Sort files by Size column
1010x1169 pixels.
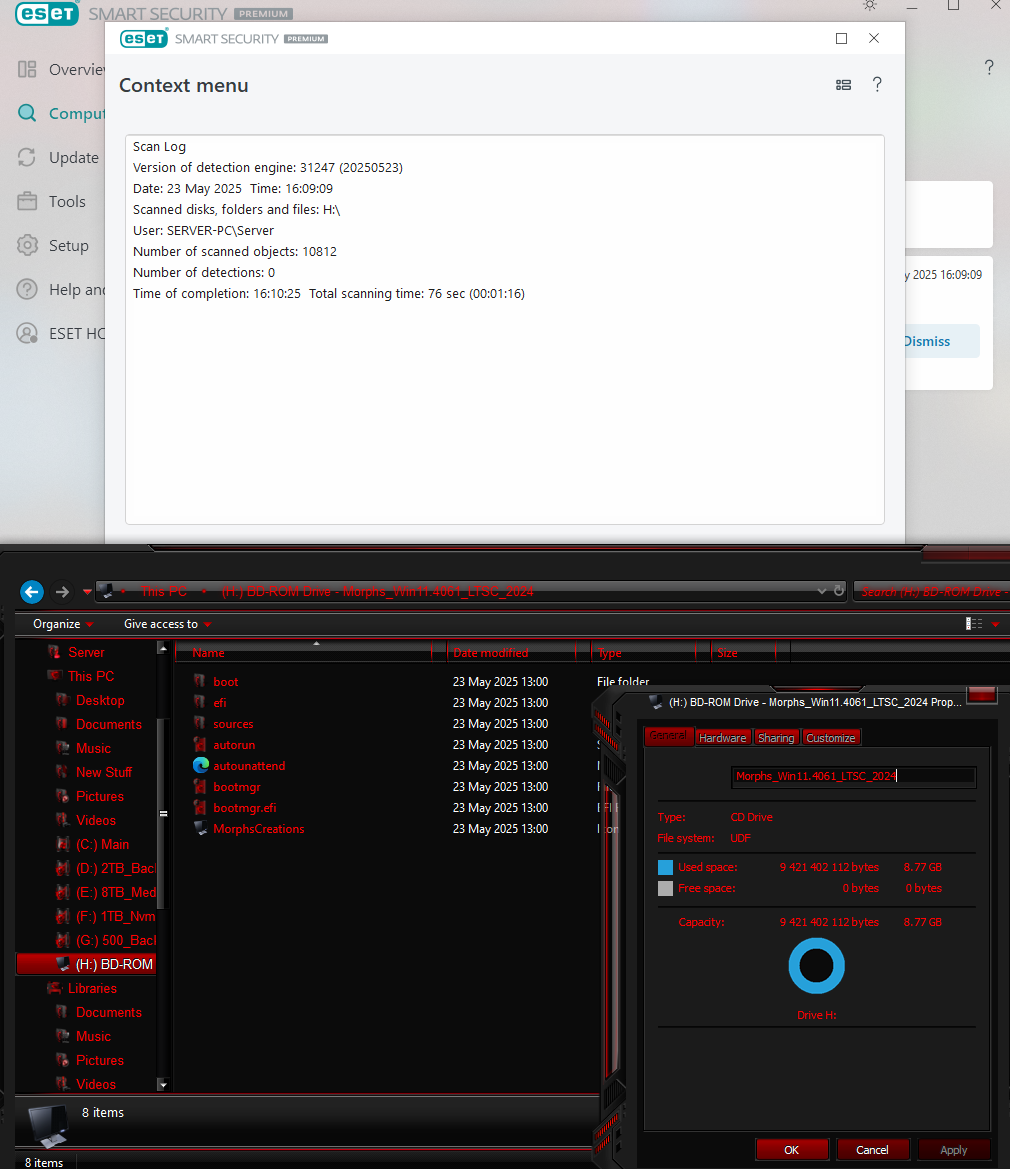click(744, 652)
